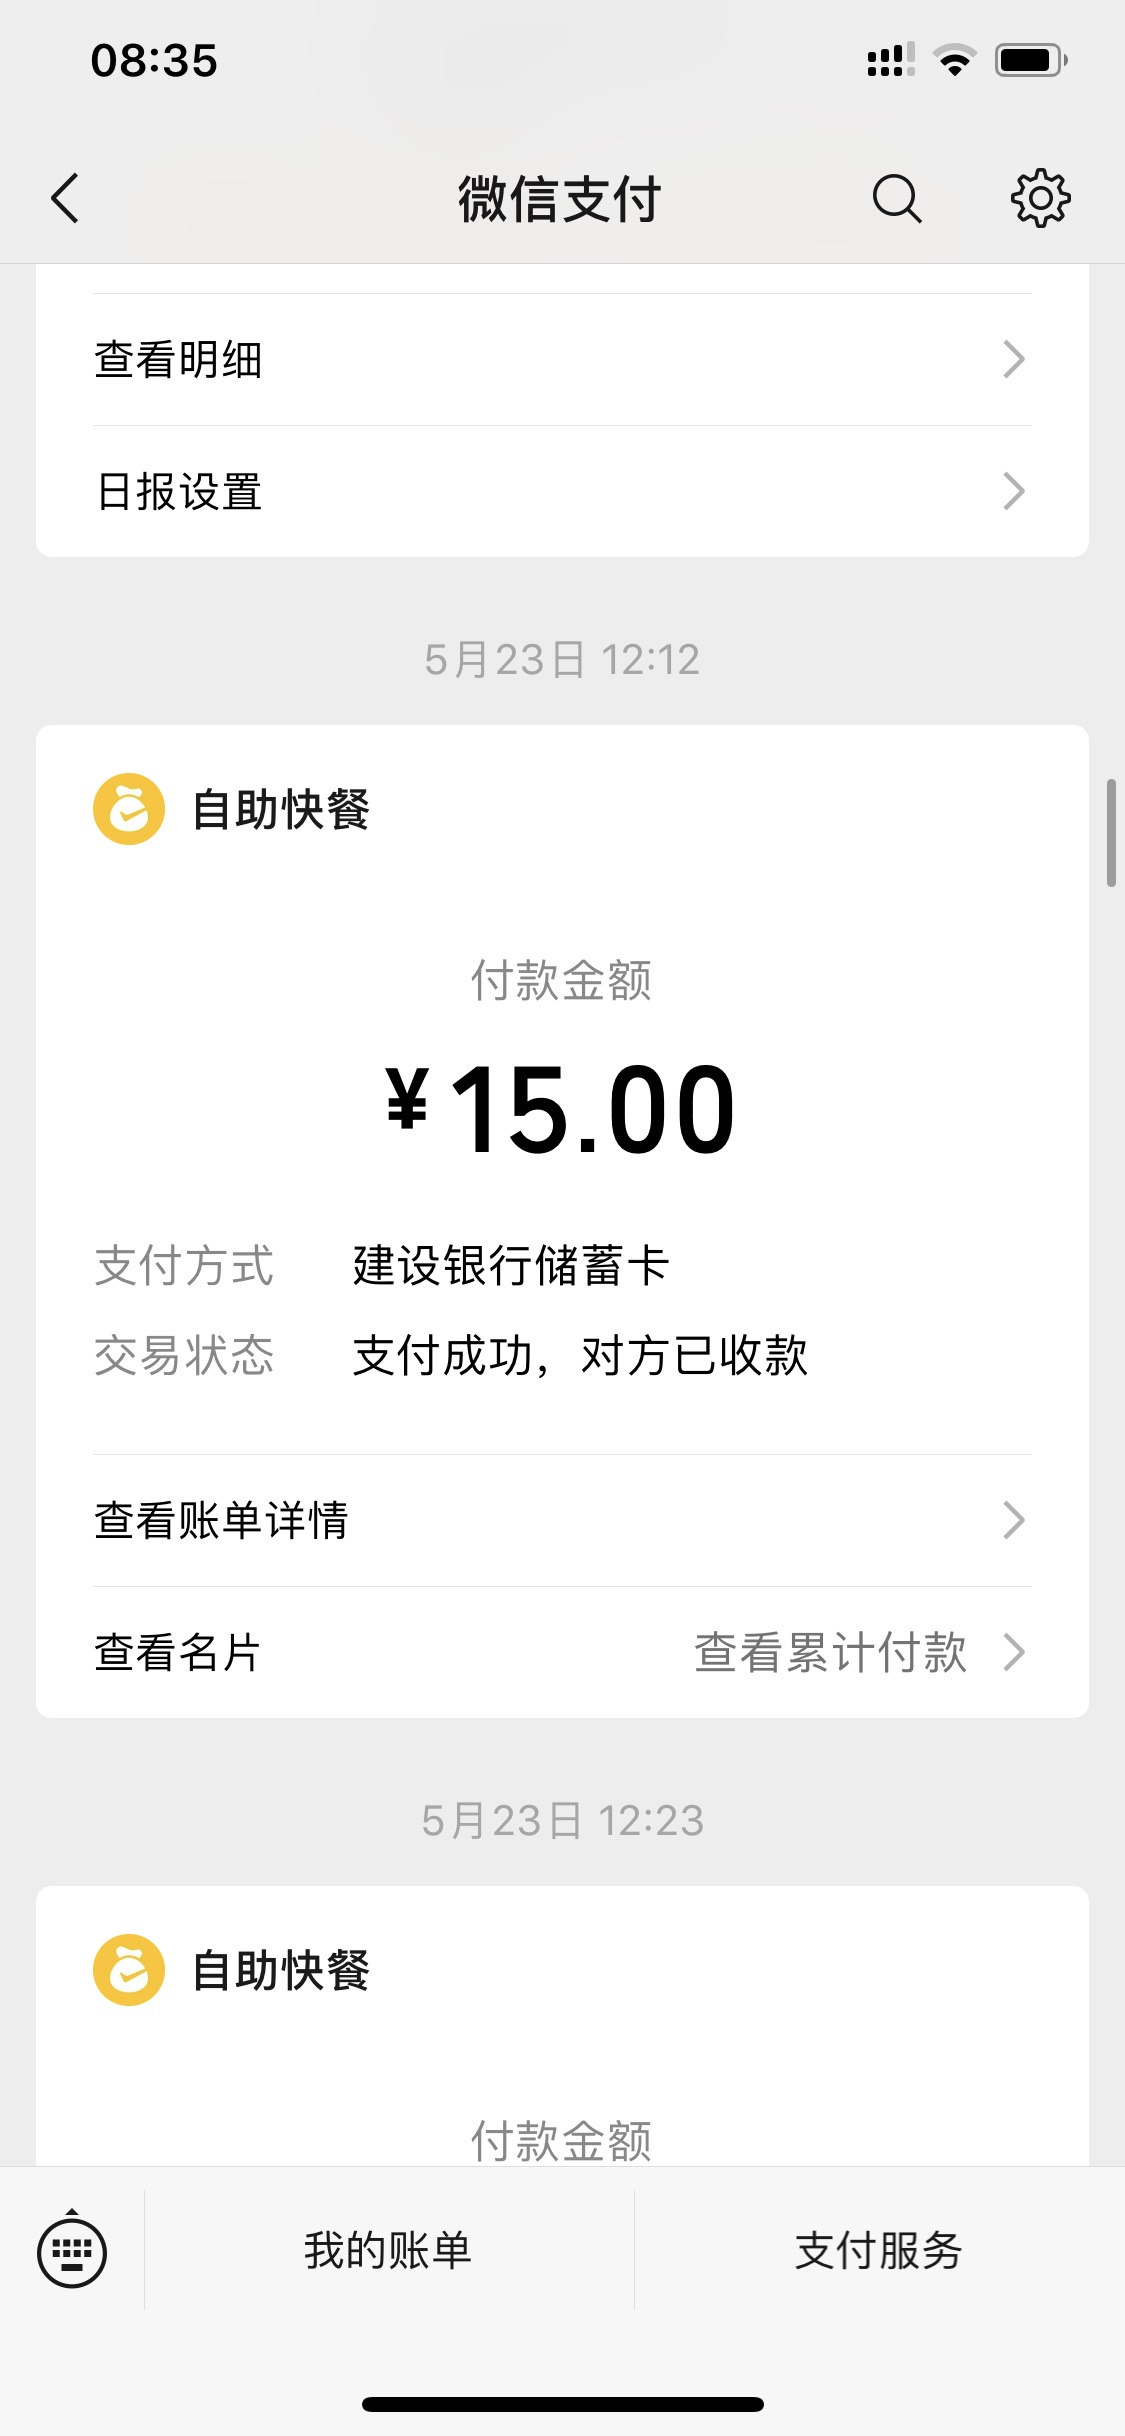Click the vertical scrollbar handle

(x=1111, y=832)
